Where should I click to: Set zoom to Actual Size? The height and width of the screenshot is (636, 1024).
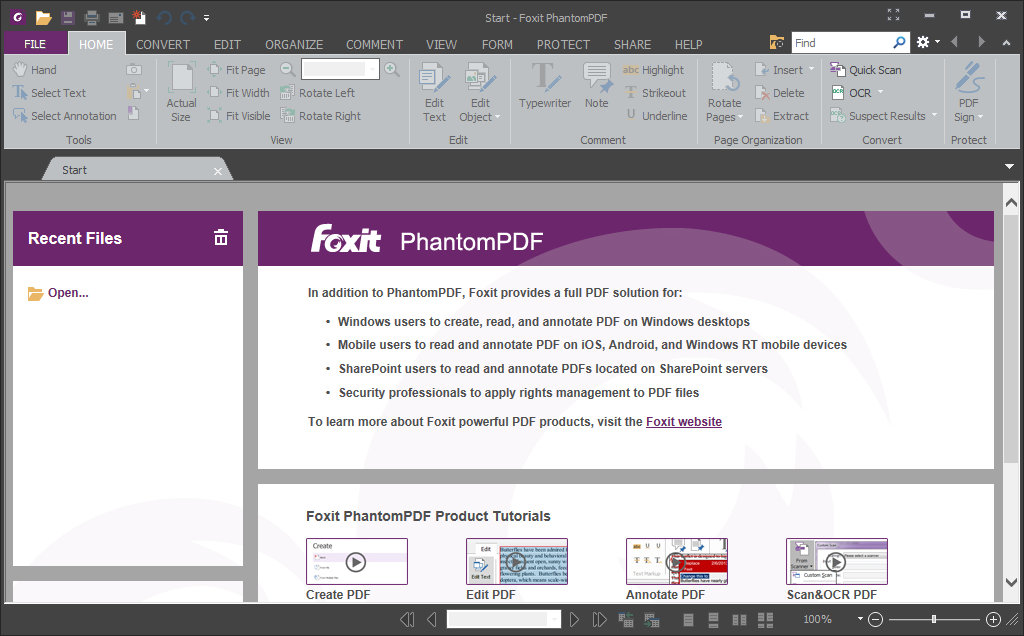(x=181, y=92)
